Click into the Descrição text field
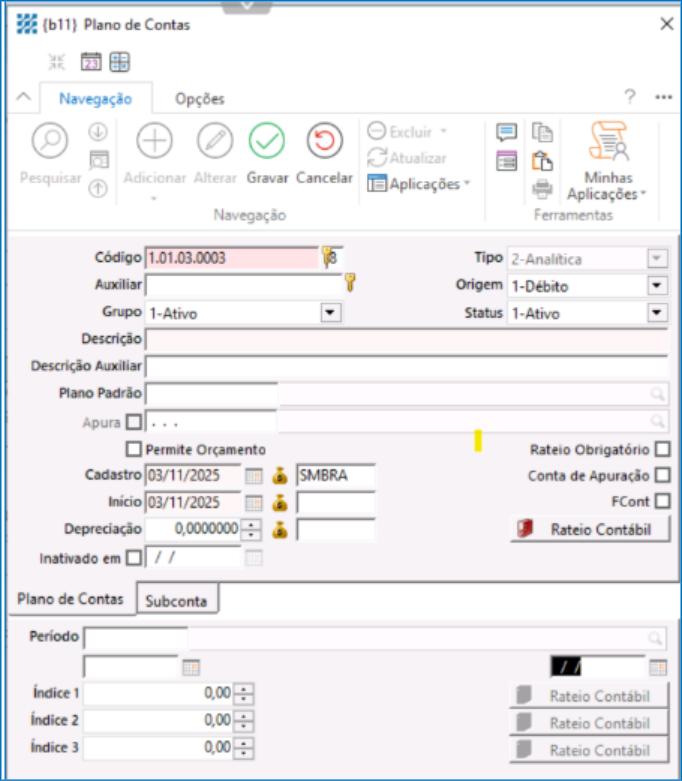 [x=406, y=340]
